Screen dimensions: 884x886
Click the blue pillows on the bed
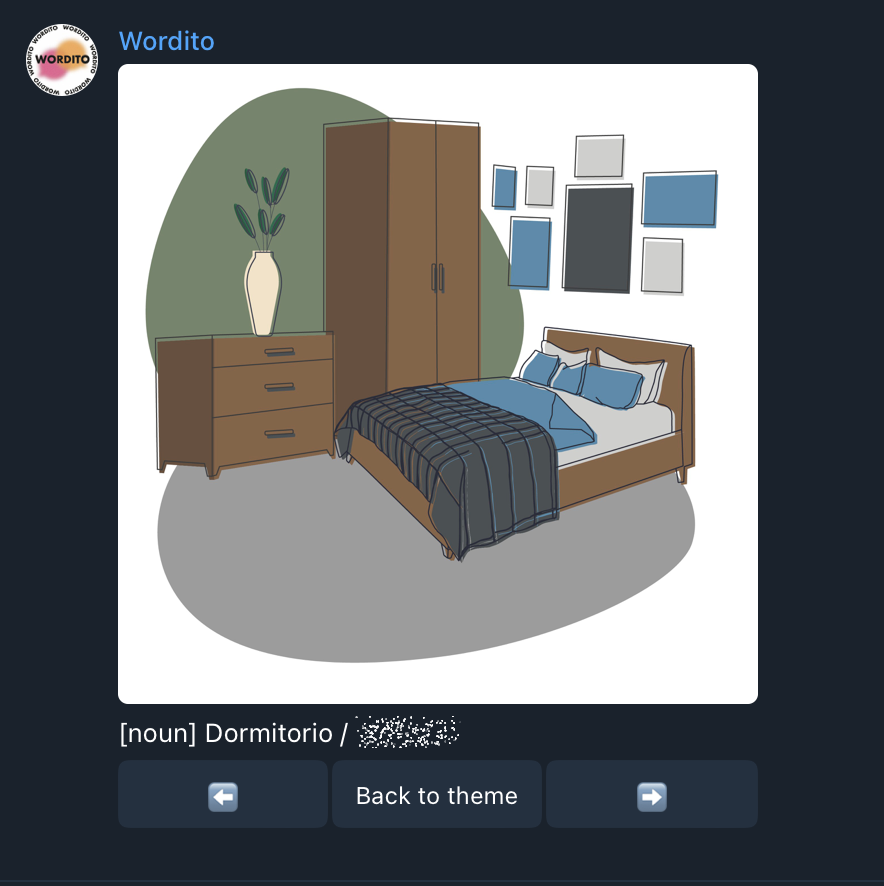[x=582, y=379]
